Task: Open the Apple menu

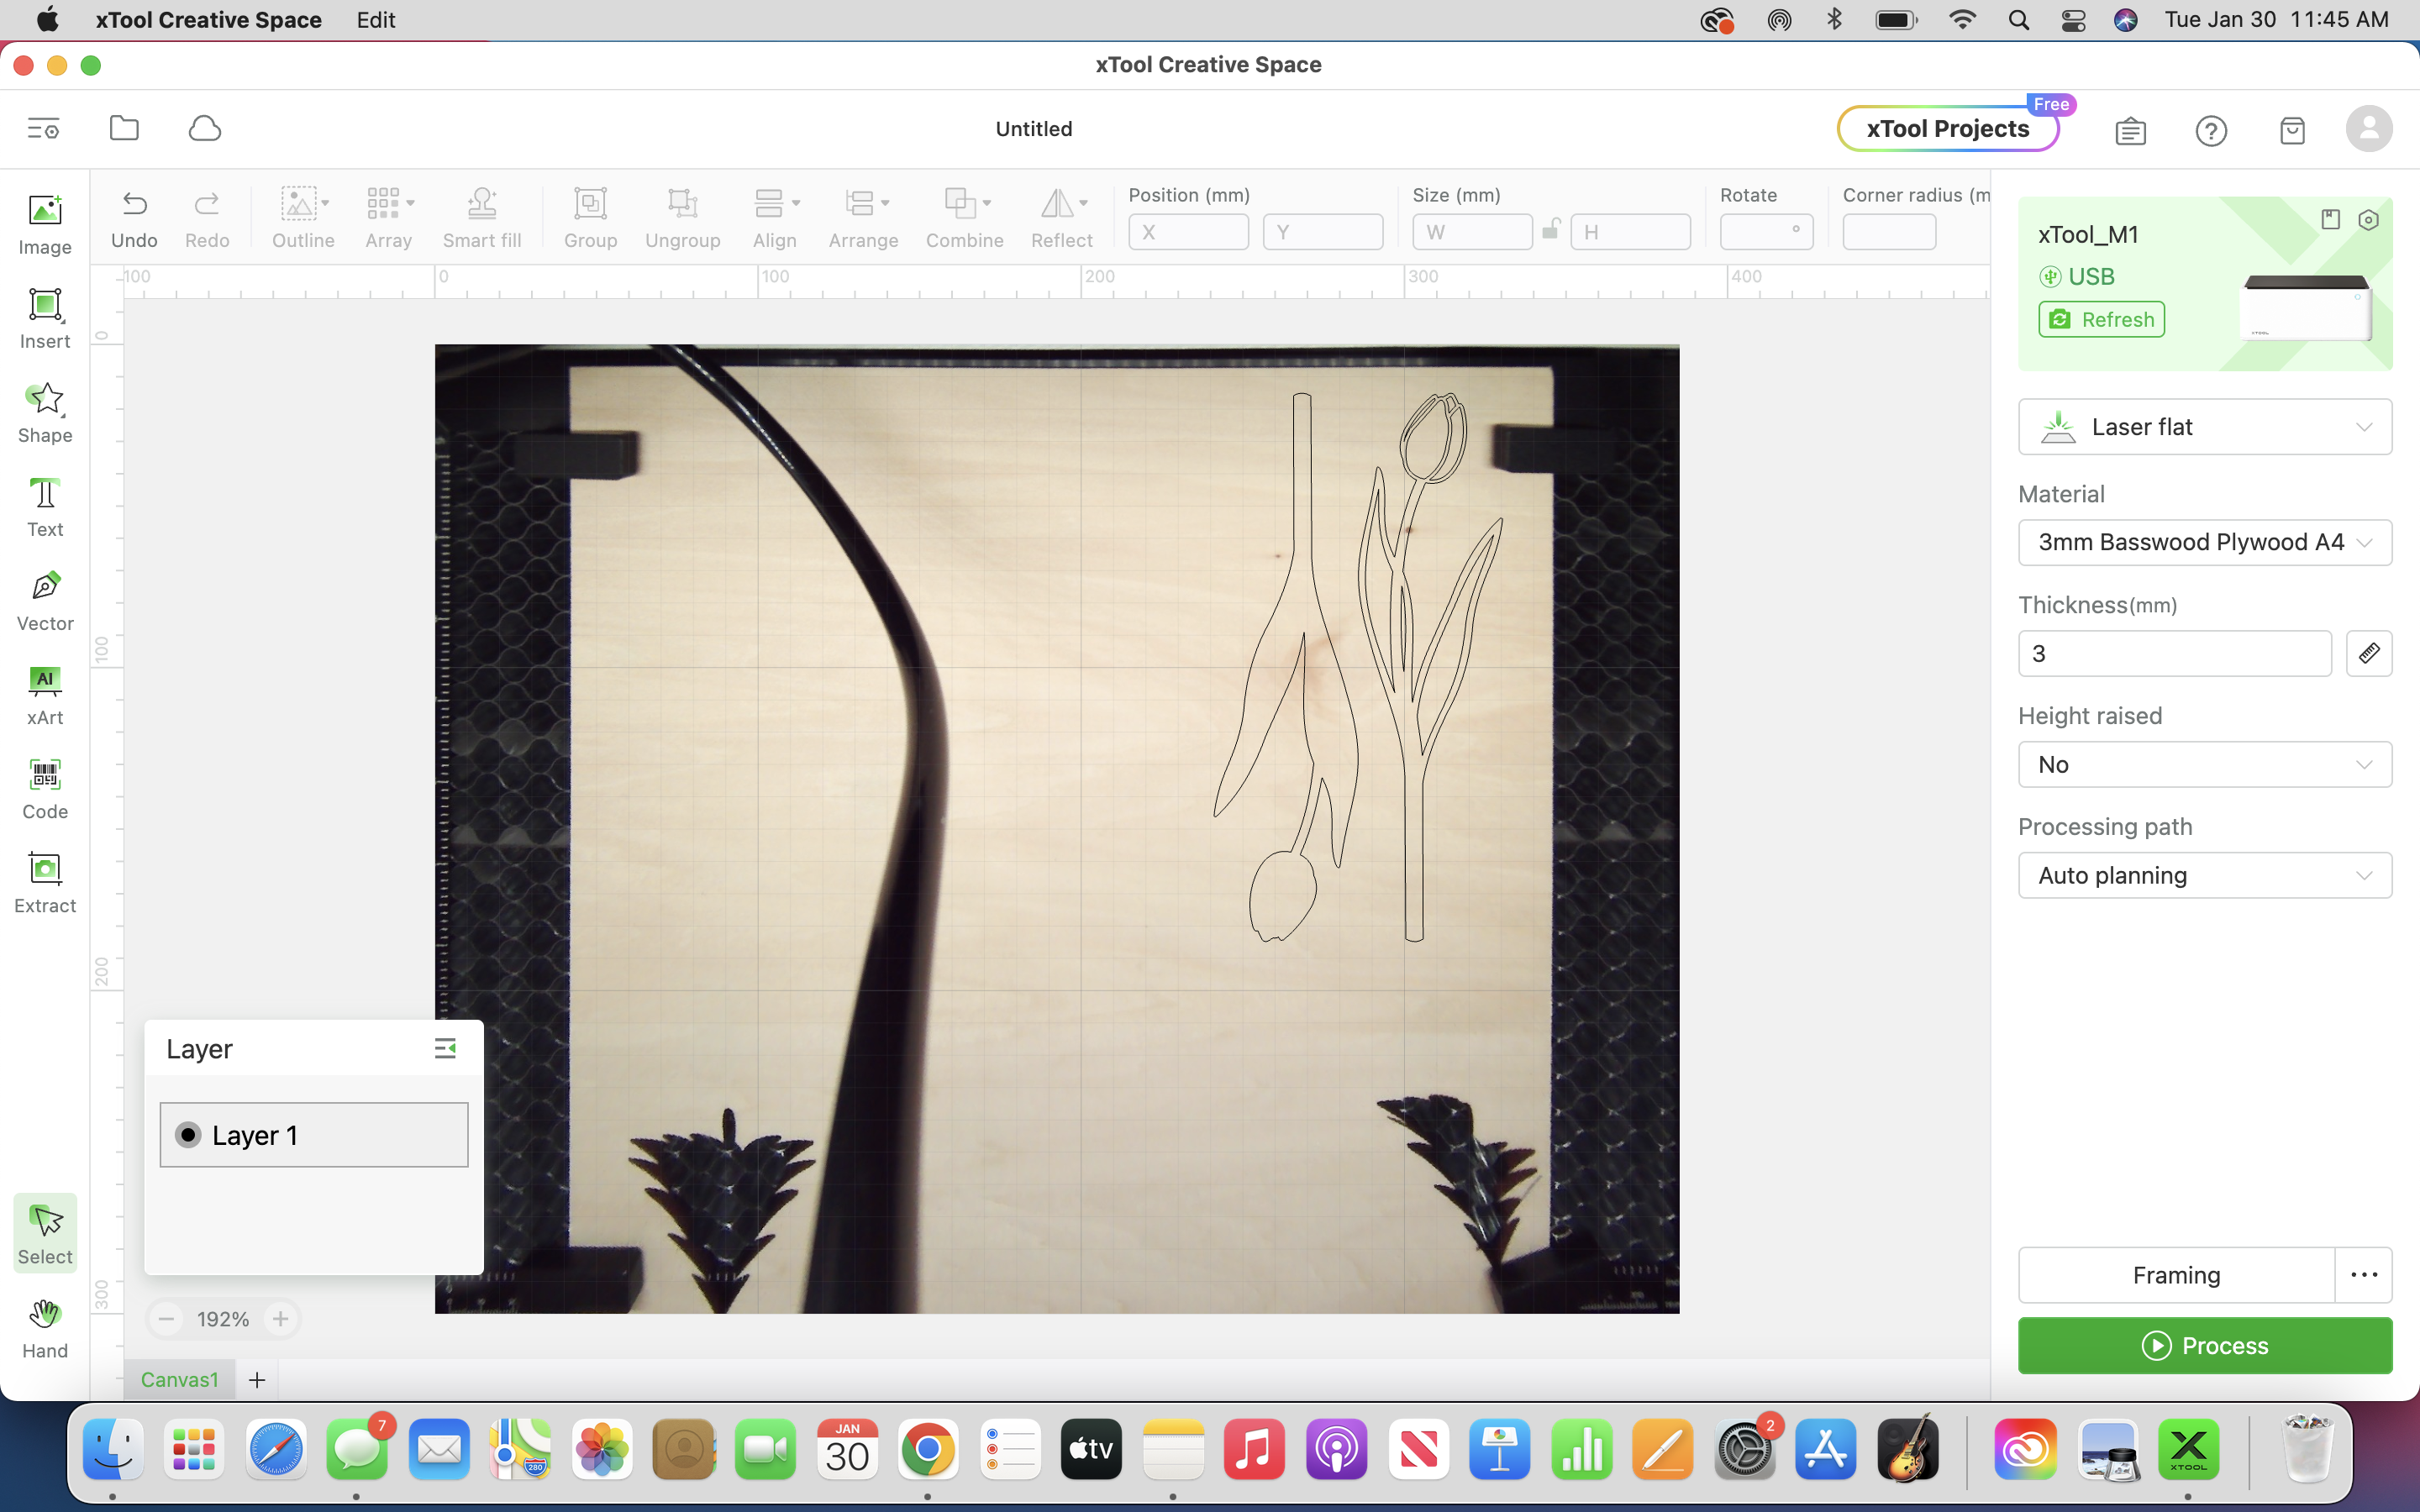Action: (47, 20)
